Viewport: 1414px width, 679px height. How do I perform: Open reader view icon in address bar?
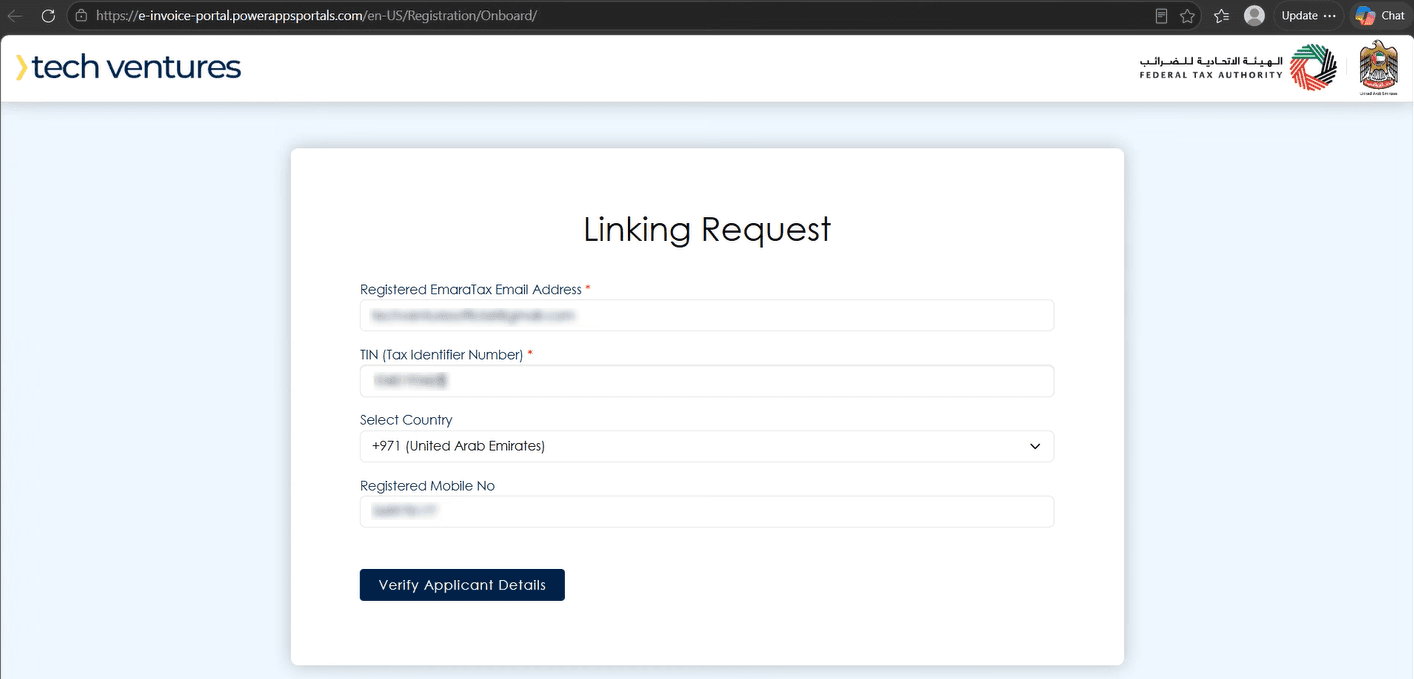(x=1161, y=16)
